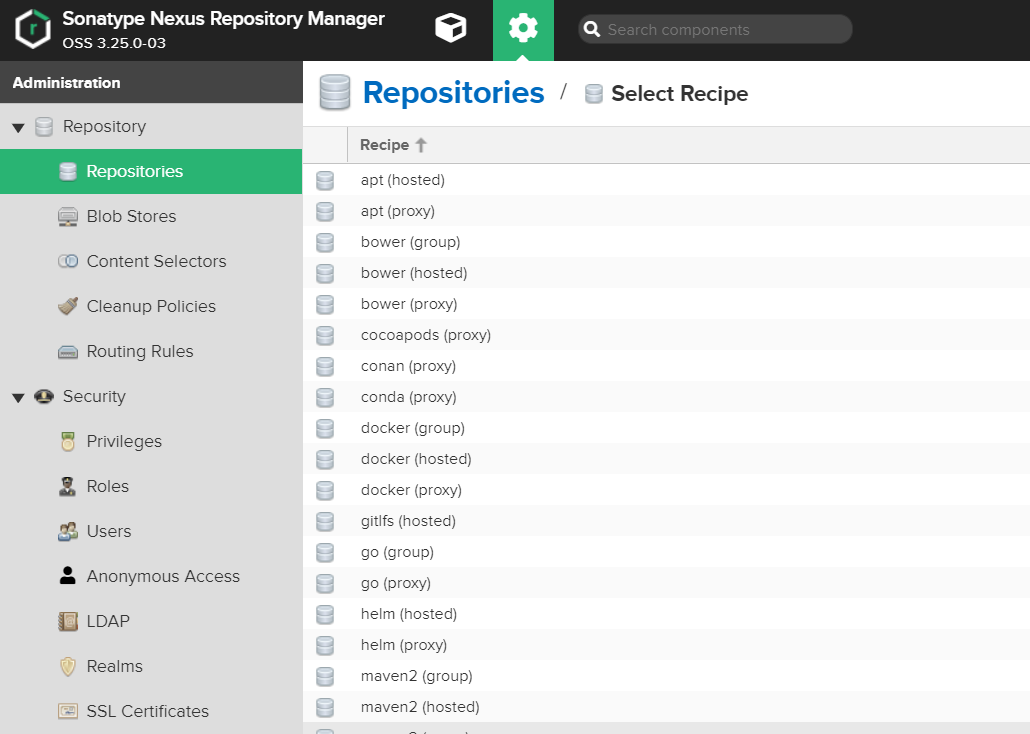
Task: Click the Privileges medal icon
Action: [68, 442]
